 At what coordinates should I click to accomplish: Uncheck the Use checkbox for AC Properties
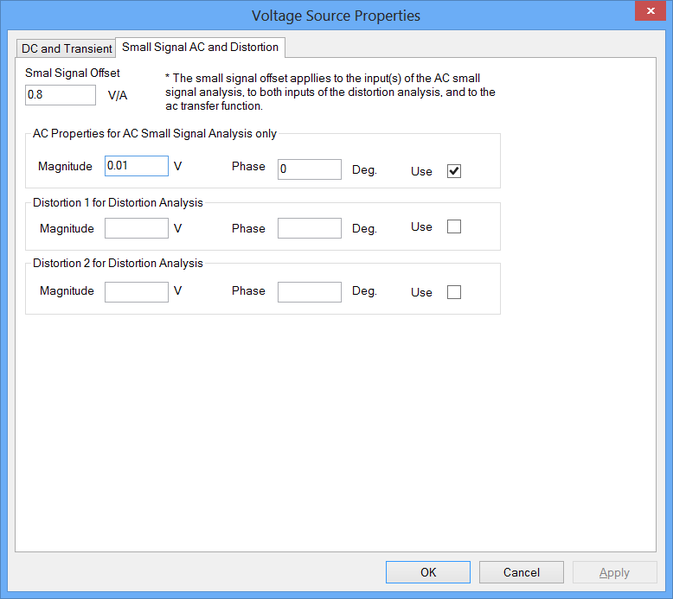454,171
